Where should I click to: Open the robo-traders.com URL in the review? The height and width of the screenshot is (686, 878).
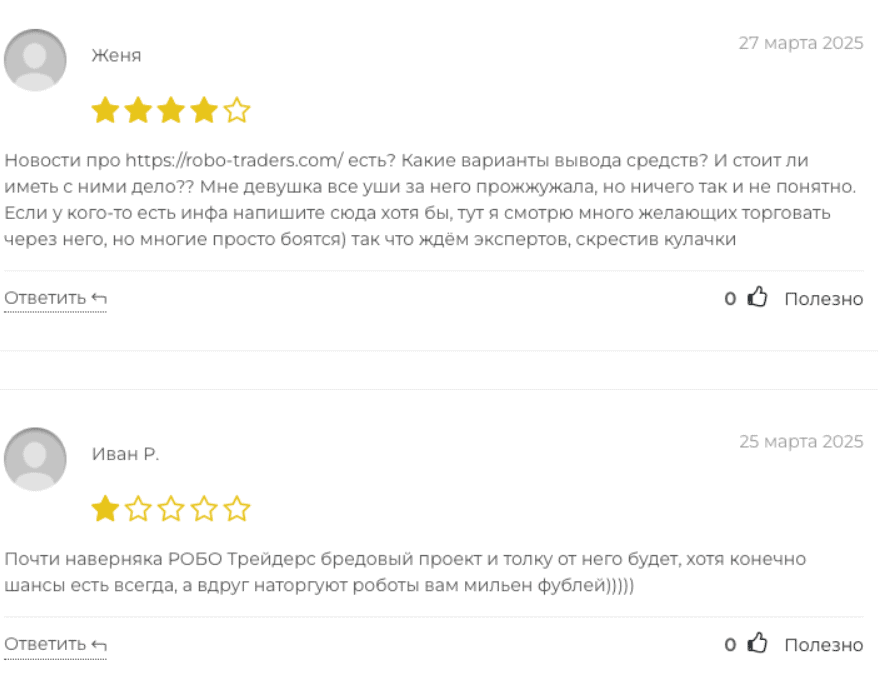pyautogui.click(x=235, y=160)
